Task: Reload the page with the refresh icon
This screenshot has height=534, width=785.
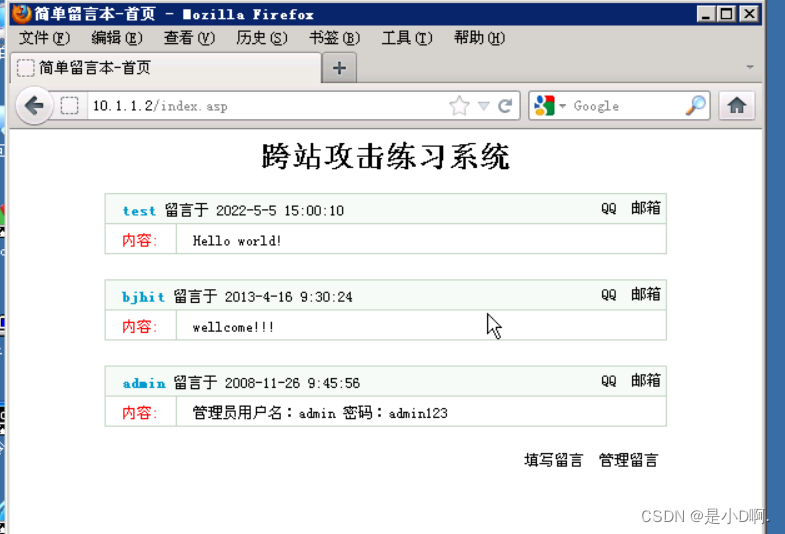Action: (505, 106)
